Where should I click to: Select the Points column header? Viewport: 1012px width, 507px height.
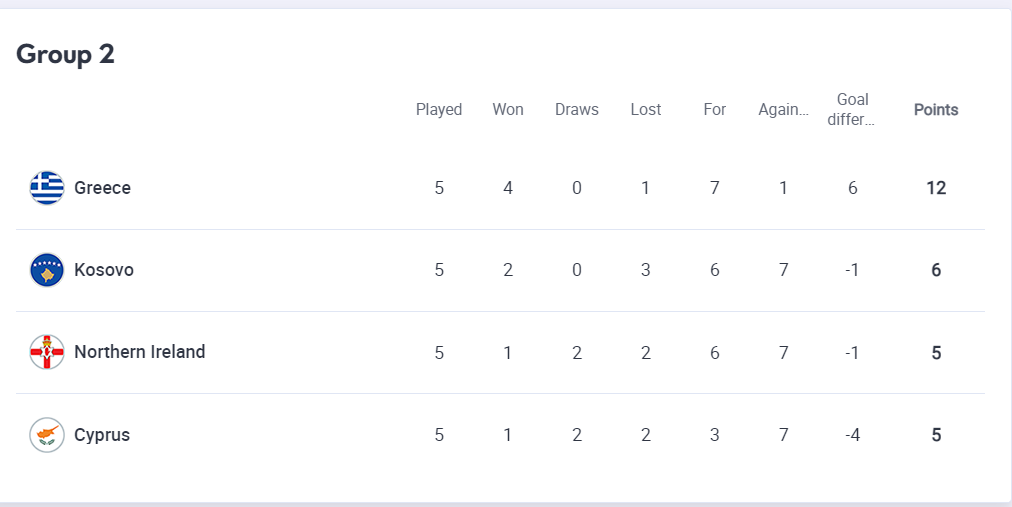point(936,110)
